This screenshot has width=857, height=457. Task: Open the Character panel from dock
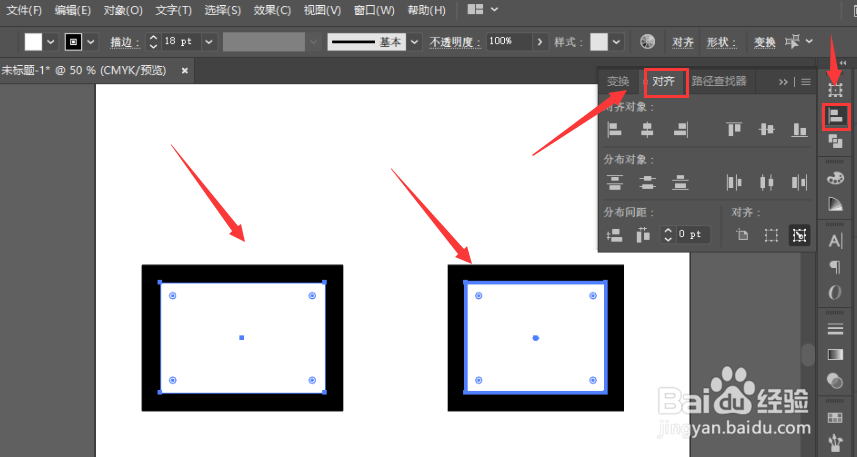(x=835, y=241)
